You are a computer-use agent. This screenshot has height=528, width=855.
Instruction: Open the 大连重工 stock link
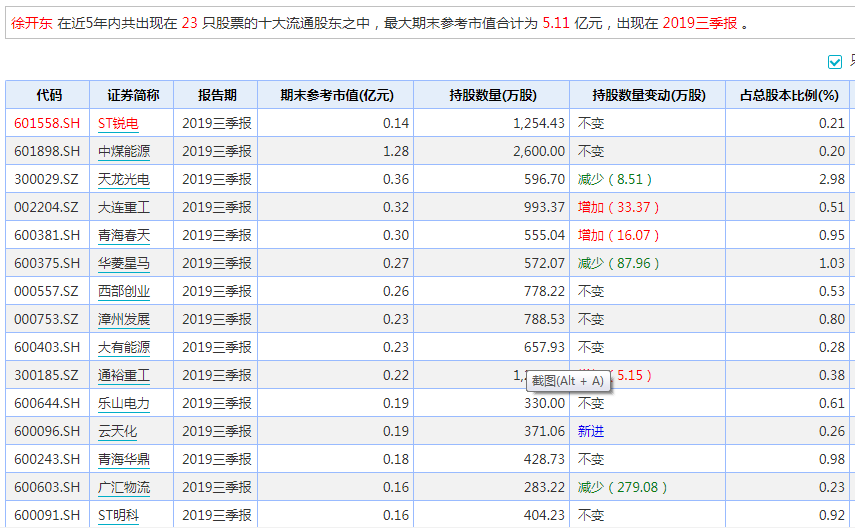click(124, 207)
